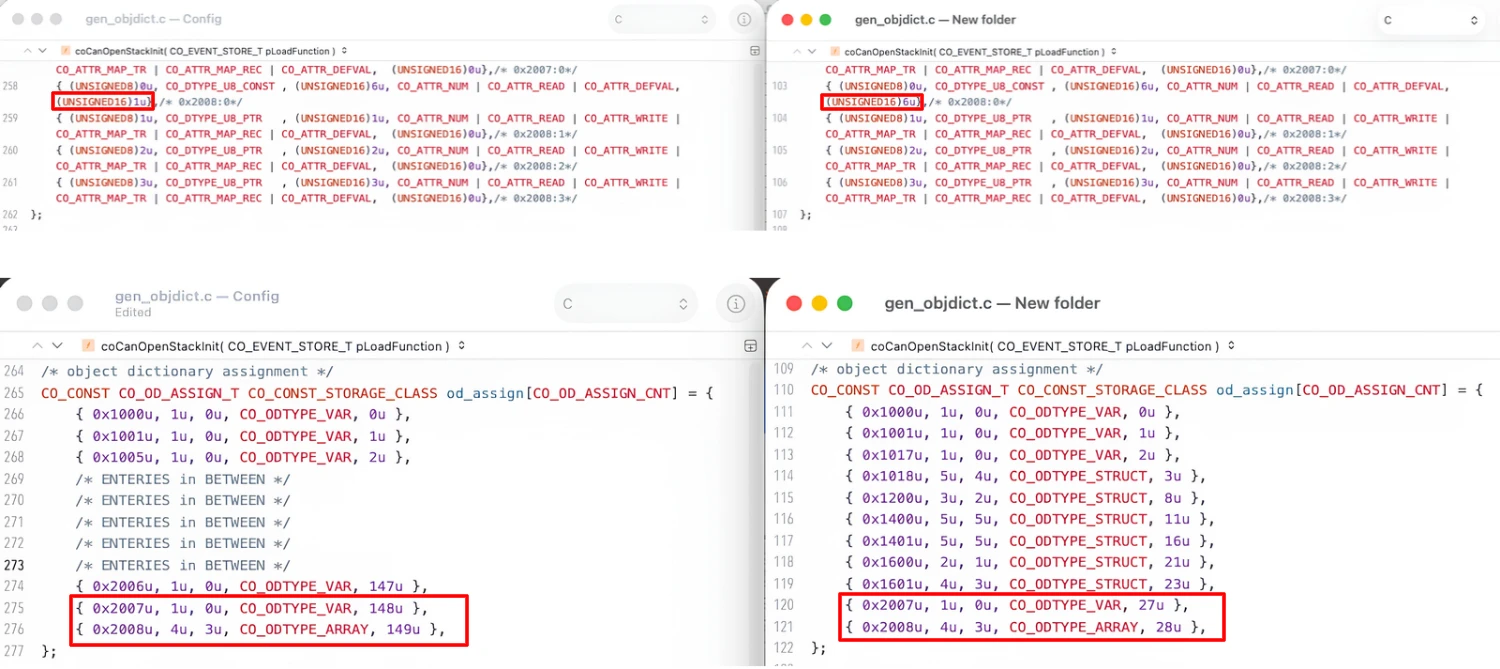The width and height of the screenshot is (1500, 669).
Task: Click down chevron in New folder window showing line 109
Action: coord(825,346)
